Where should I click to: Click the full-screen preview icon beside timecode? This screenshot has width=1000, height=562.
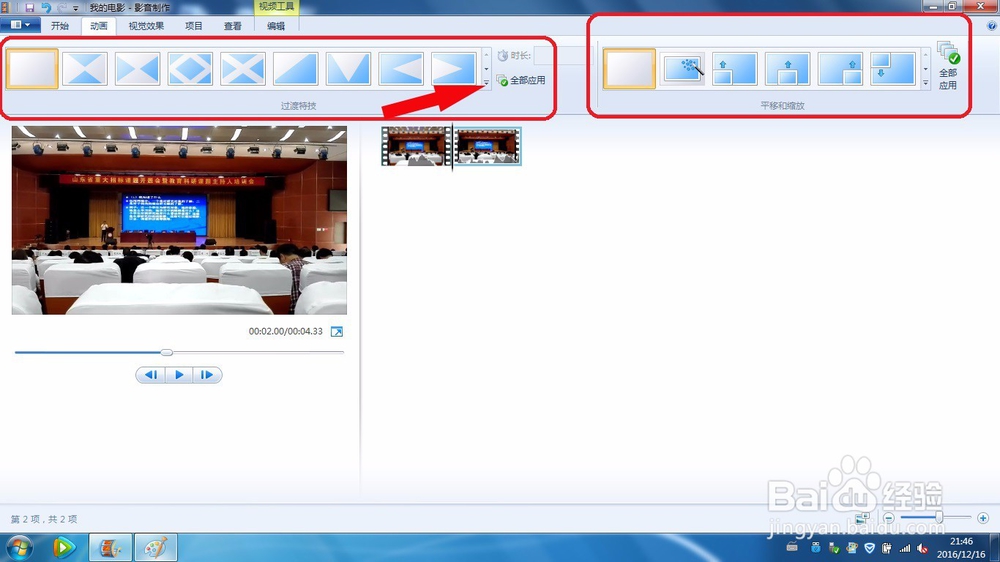337,332
